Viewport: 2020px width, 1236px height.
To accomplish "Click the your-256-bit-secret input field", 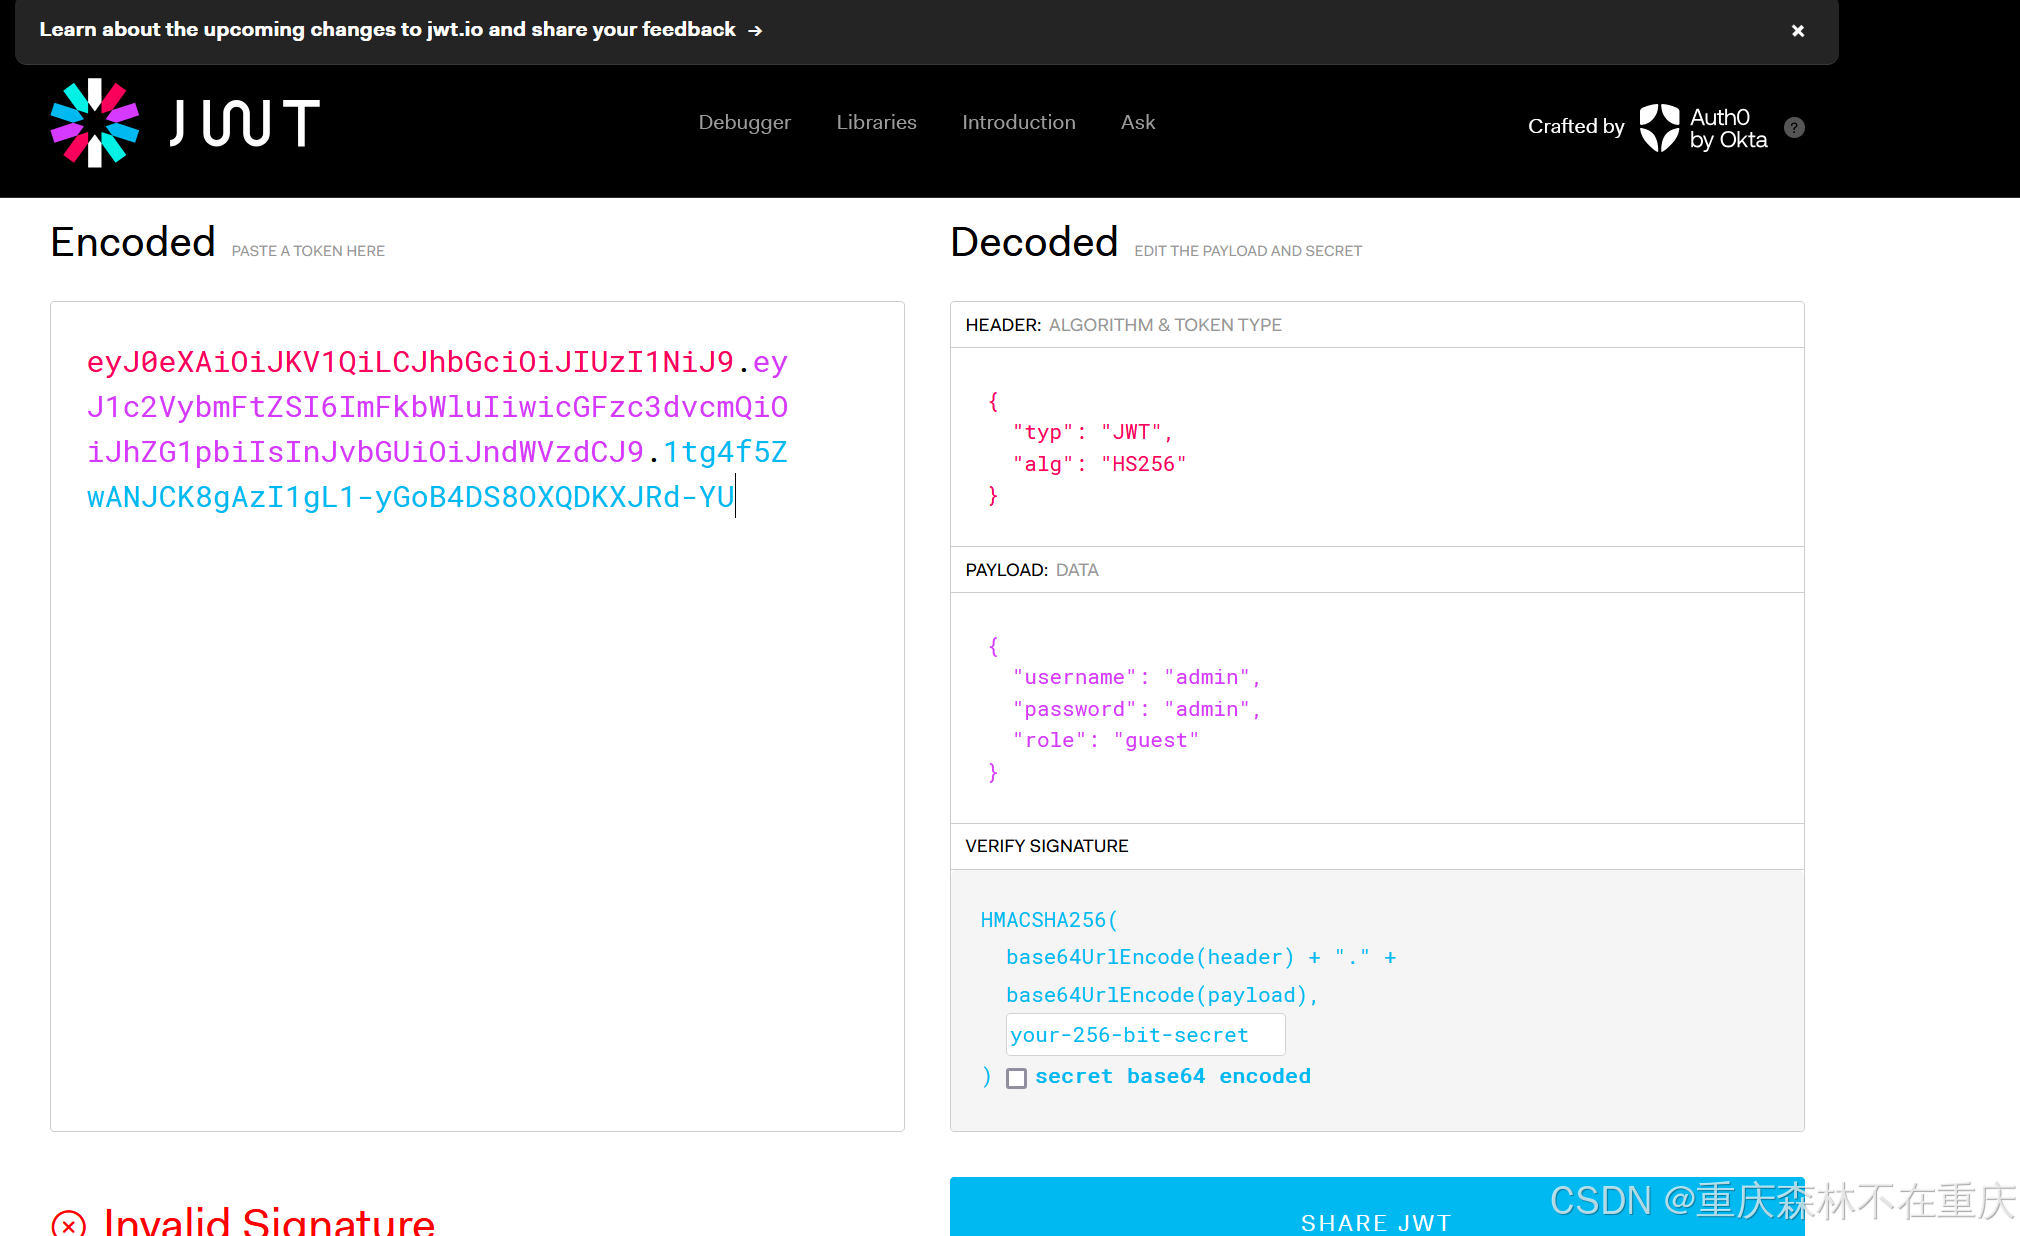I will tap(1144, 1035).
